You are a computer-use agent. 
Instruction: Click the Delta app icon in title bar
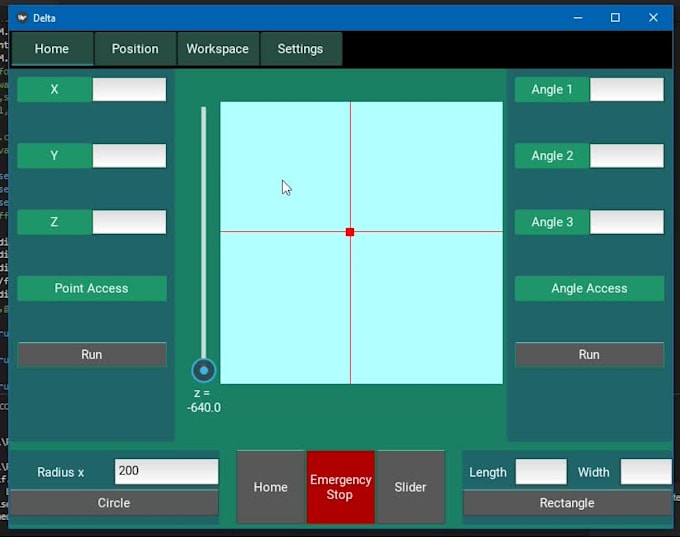click(x=22, y=18)
